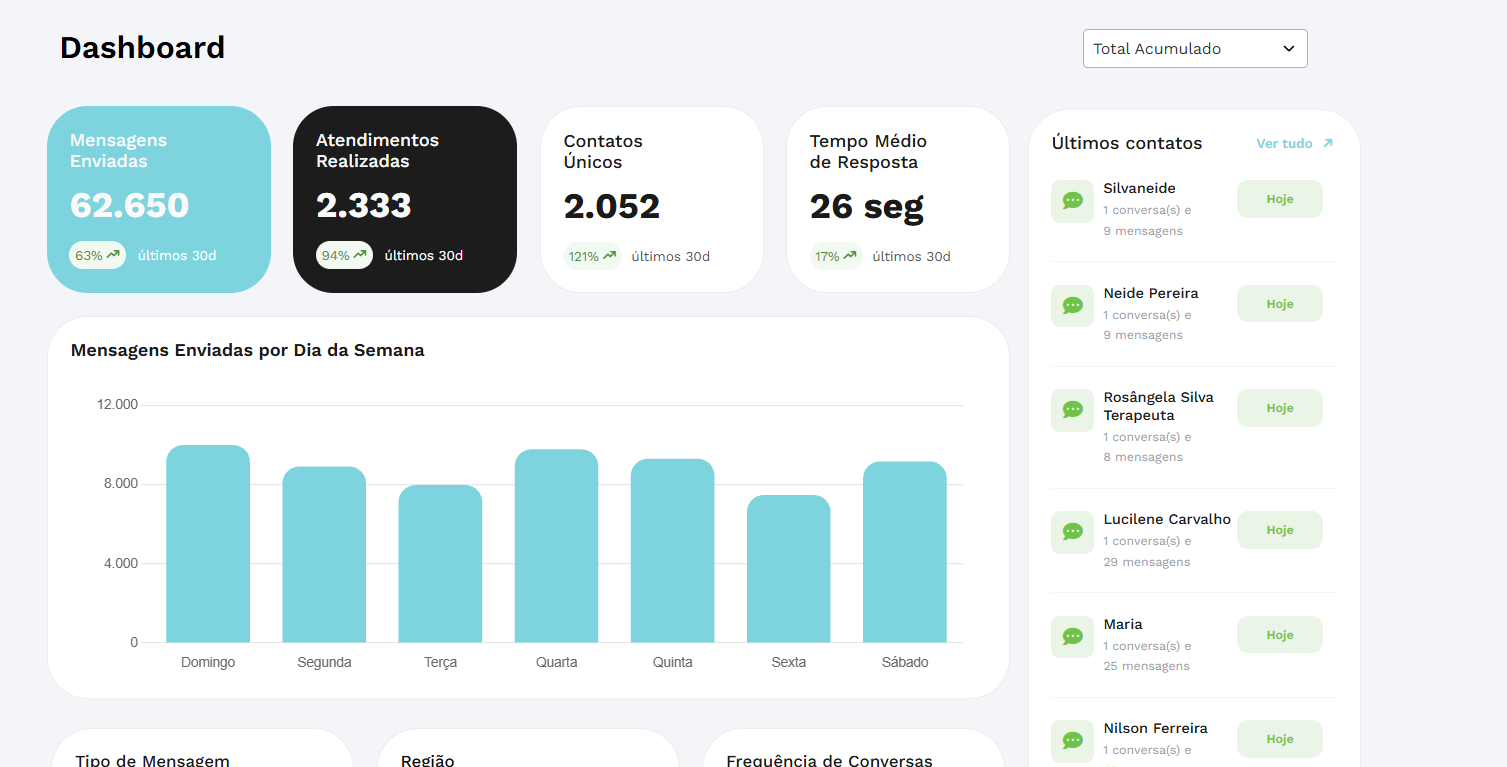Click the 121% trend badge in Contatos Únicos

point(592,256)
